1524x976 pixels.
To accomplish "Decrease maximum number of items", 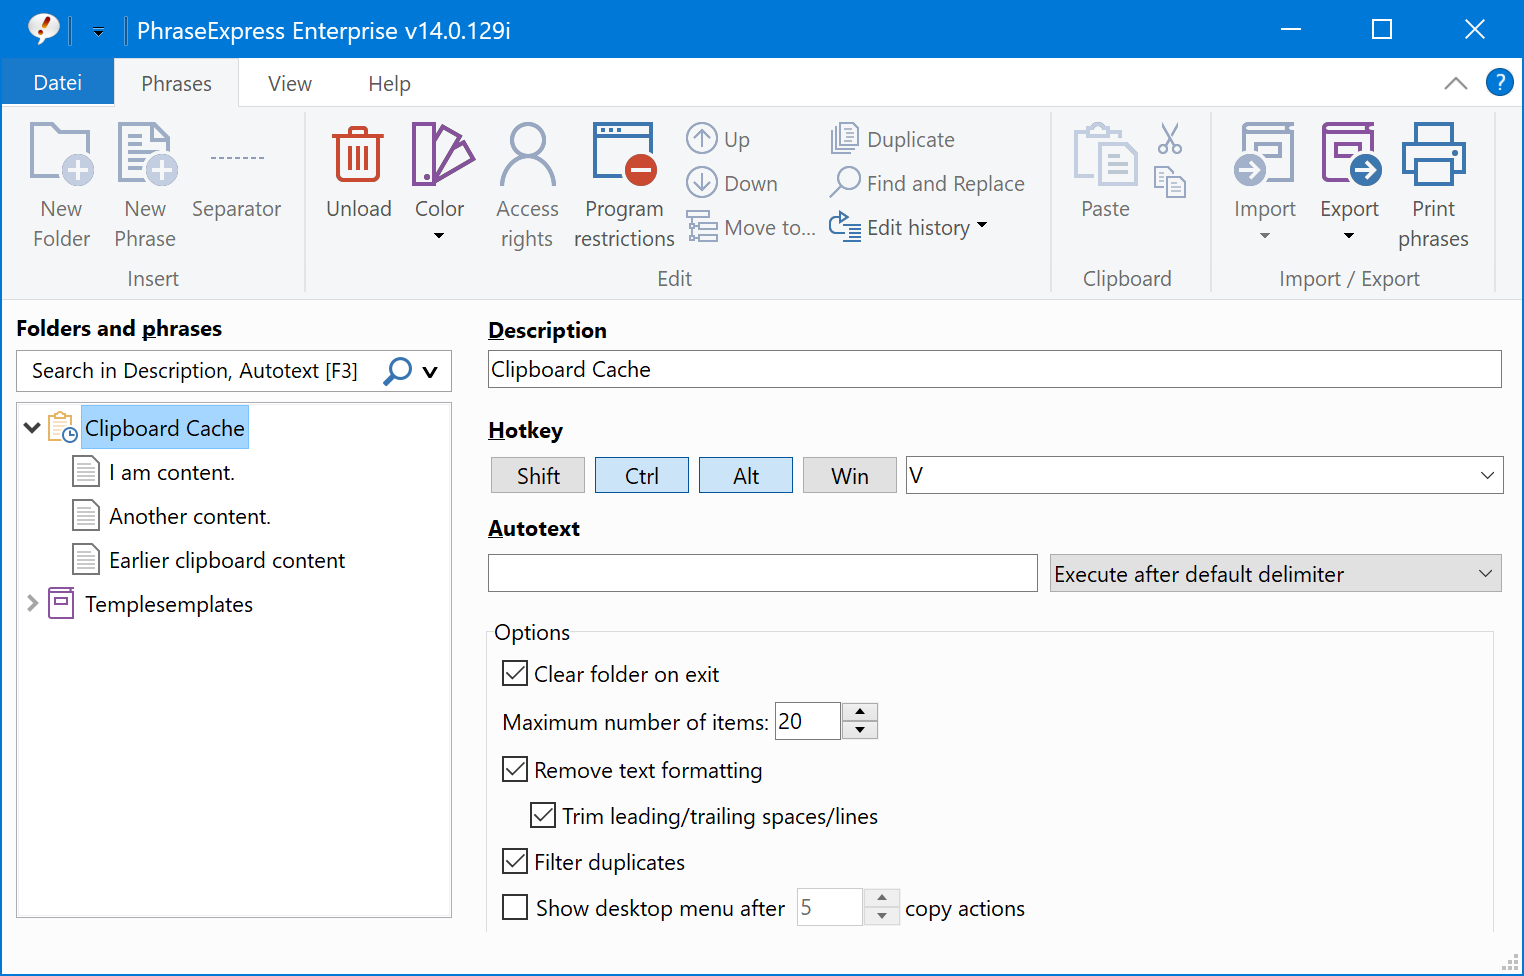I will coord(860,730).
